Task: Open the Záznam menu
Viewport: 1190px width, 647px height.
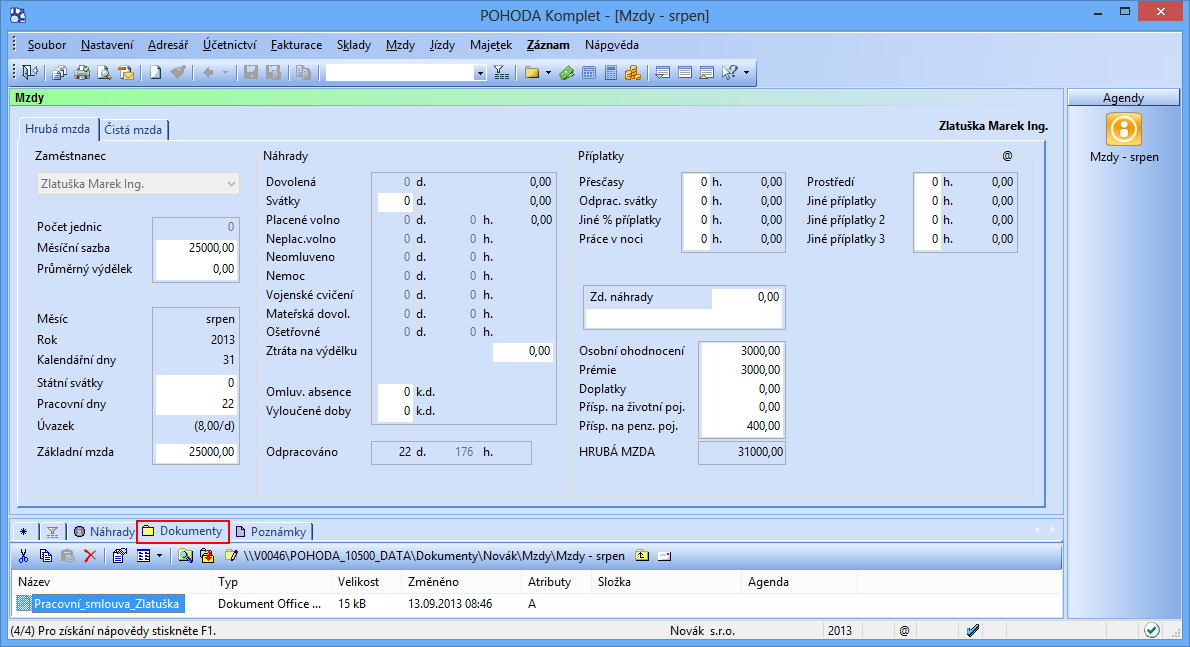Action: 548,45
